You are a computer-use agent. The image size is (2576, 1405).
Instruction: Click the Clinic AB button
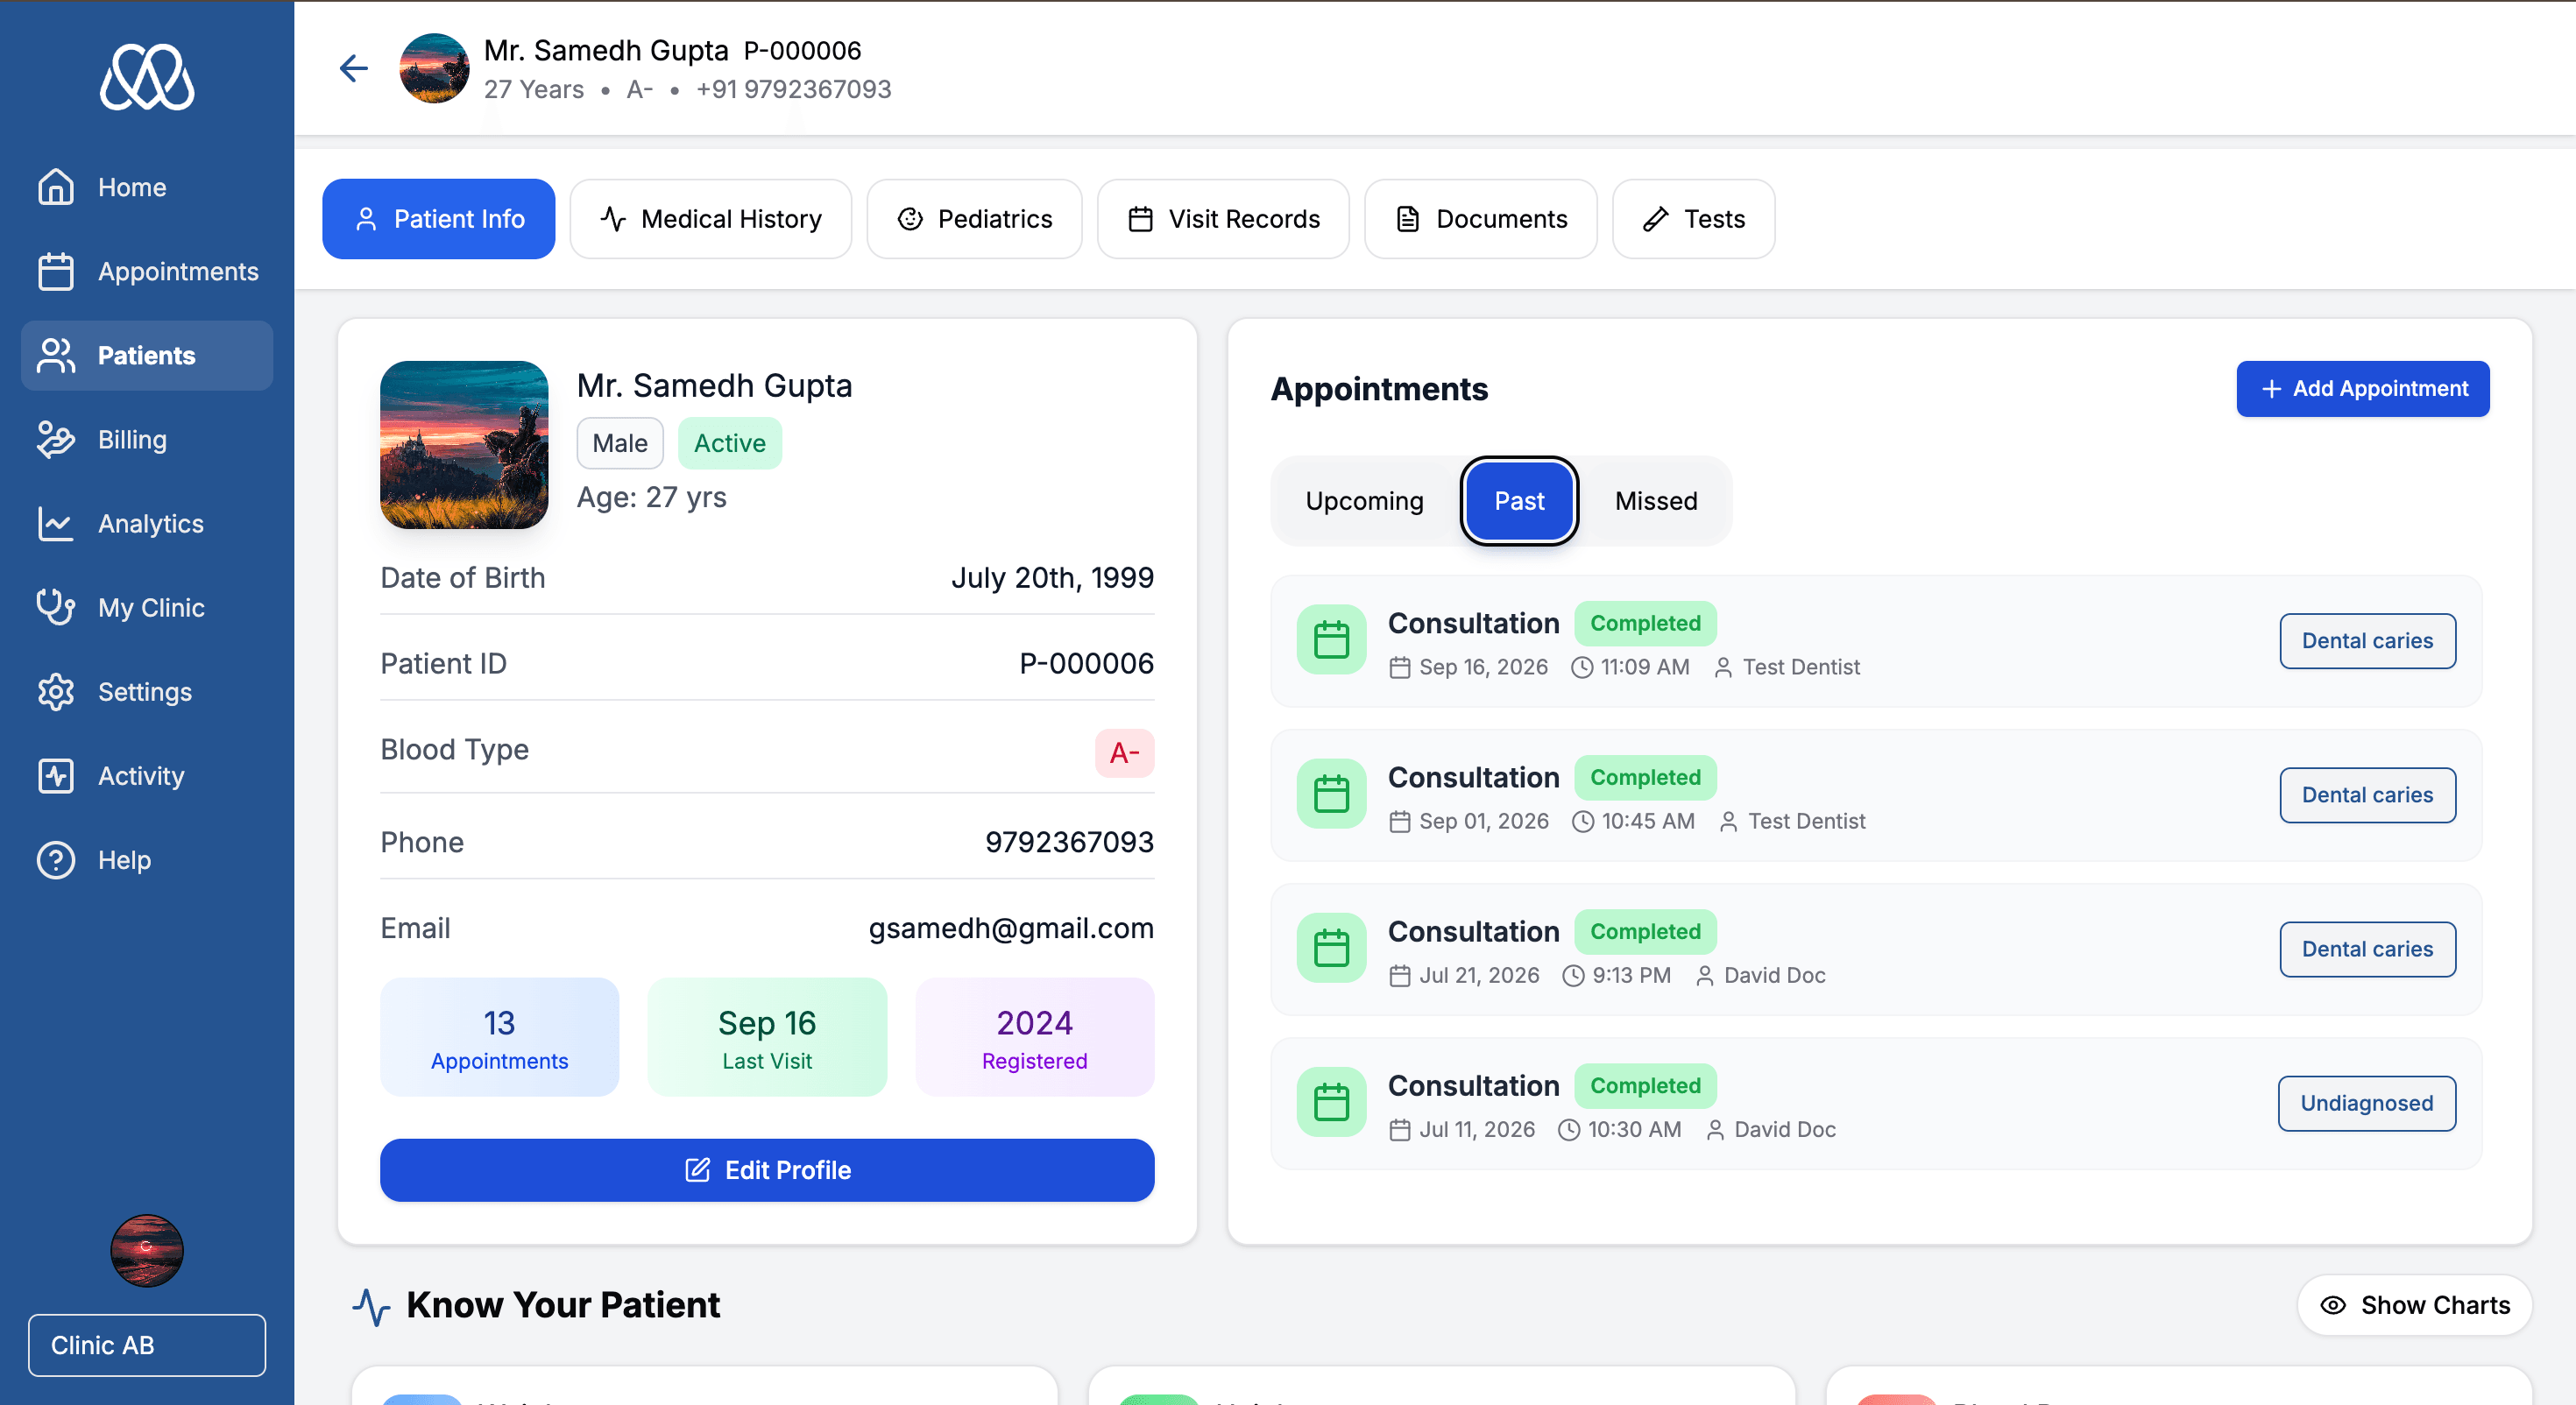147,1345
